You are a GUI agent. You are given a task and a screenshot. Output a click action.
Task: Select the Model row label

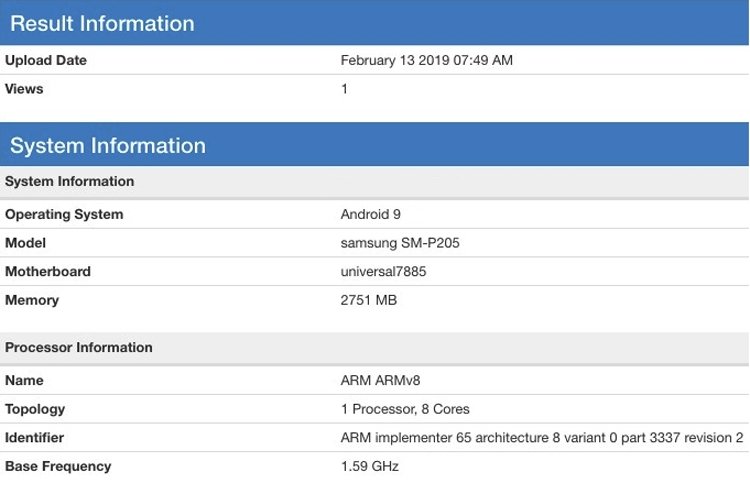(x=25, y=243)
